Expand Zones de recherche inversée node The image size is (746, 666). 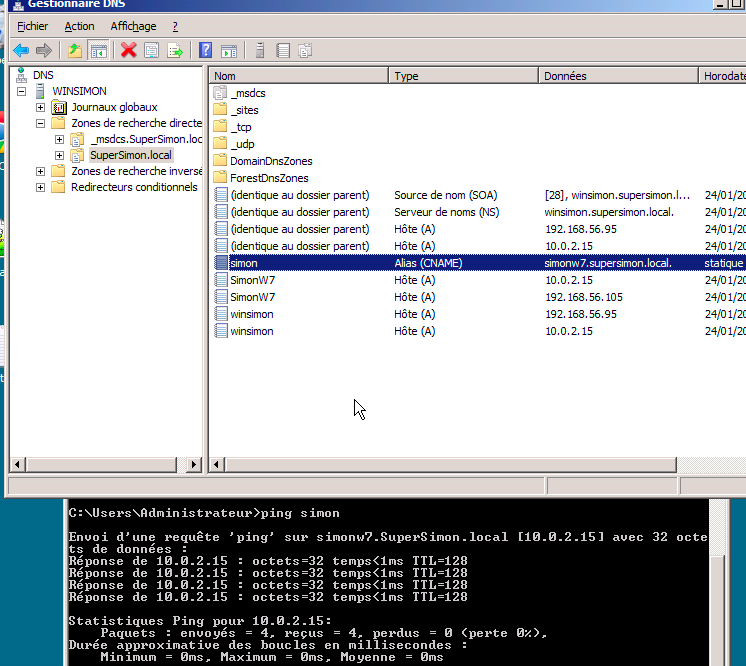pos(40,171)
